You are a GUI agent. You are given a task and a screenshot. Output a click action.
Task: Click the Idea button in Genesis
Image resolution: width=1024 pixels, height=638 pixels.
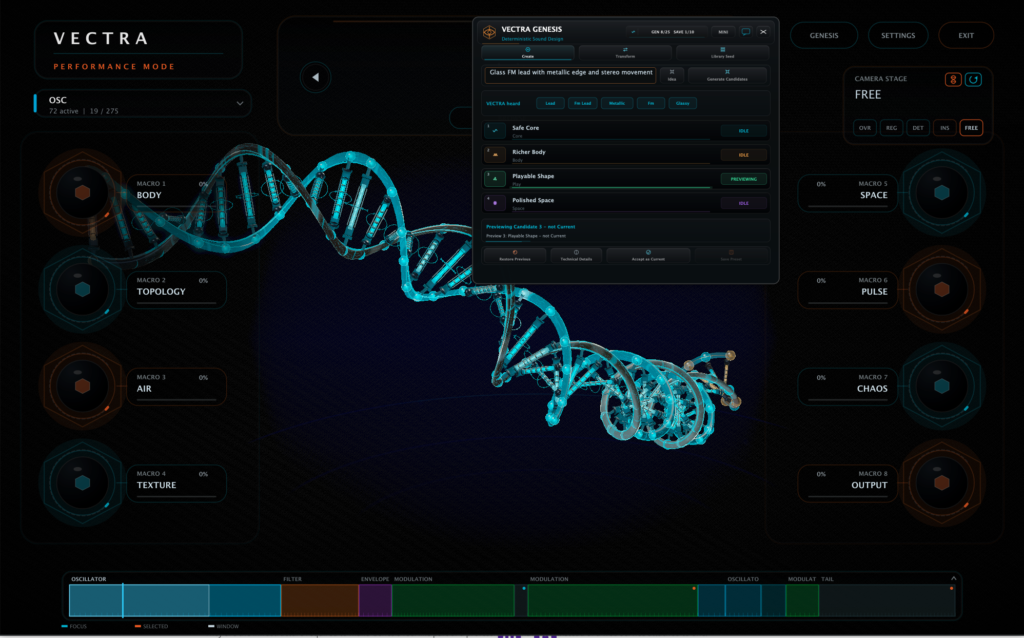pos(671,75)
